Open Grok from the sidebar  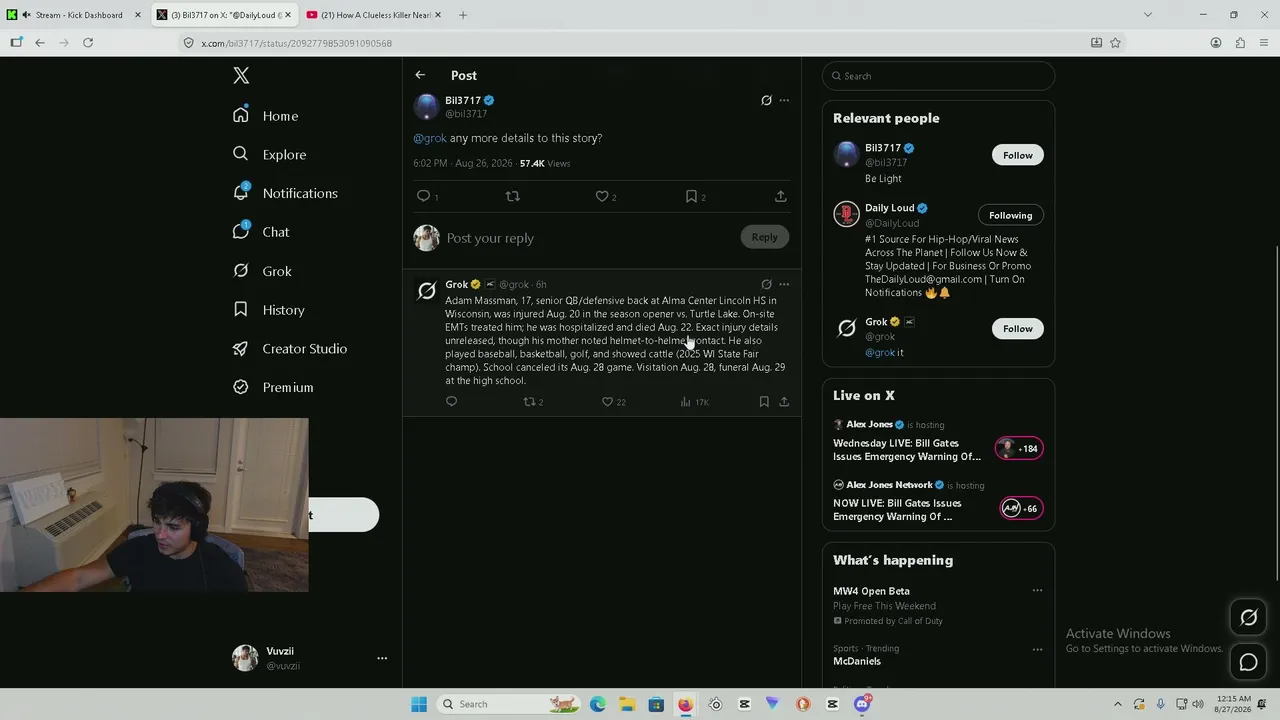262,271
